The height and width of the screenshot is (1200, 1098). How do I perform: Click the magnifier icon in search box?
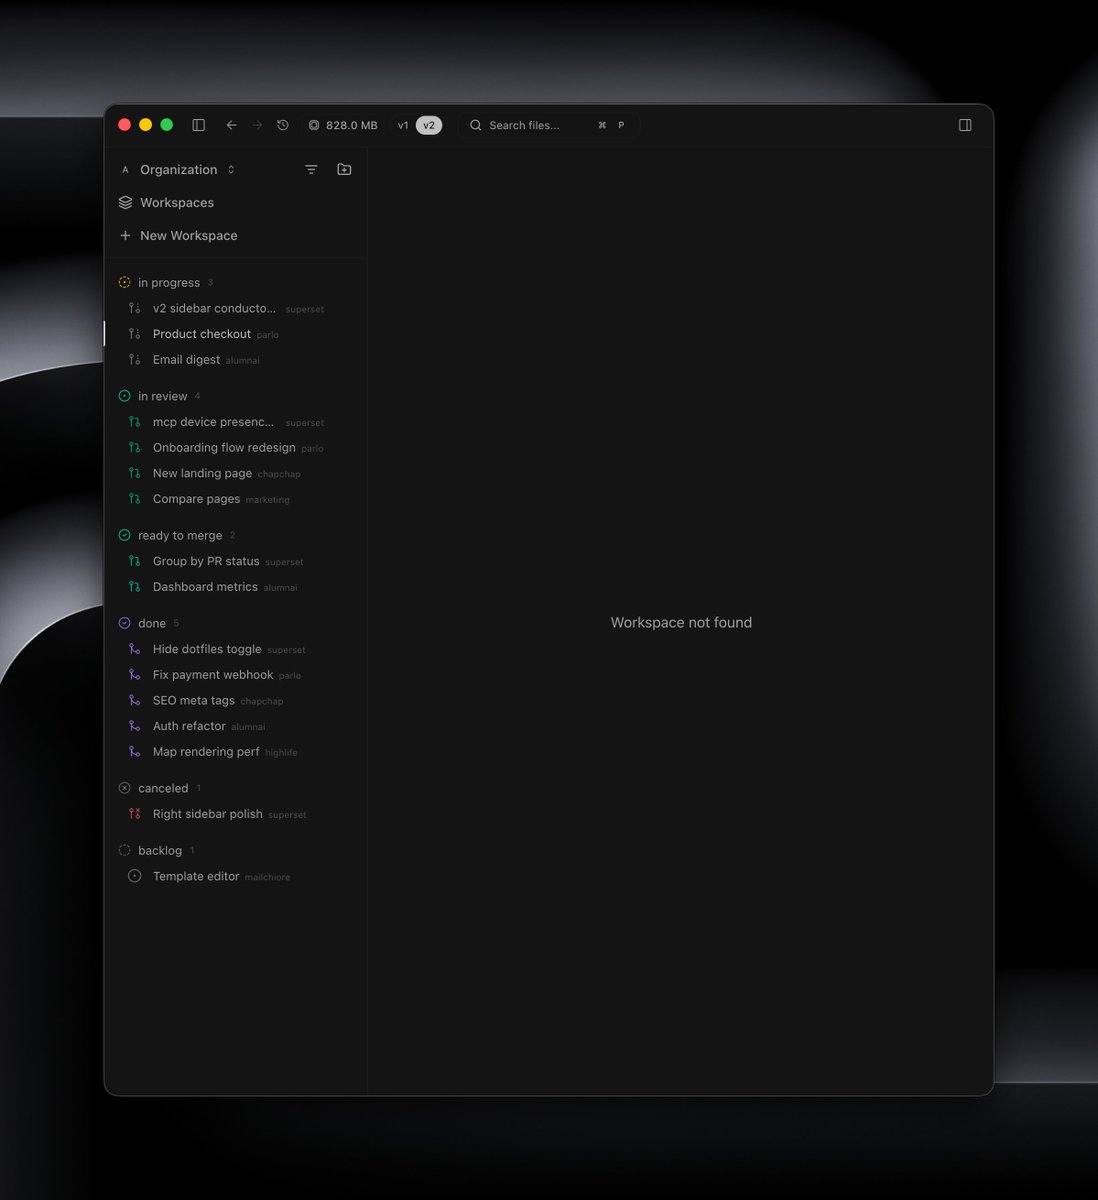click(x=476, y=125)
